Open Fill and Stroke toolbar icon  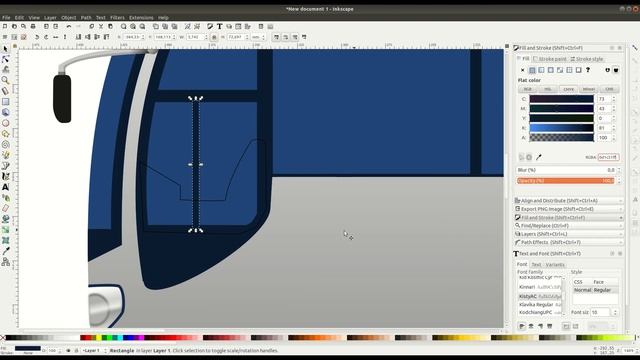(x=210, y=27)
